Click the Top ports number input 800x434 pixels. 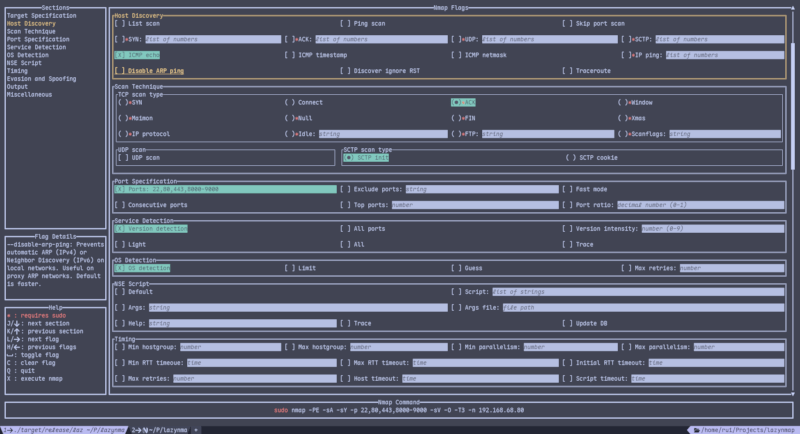[475, 205]
